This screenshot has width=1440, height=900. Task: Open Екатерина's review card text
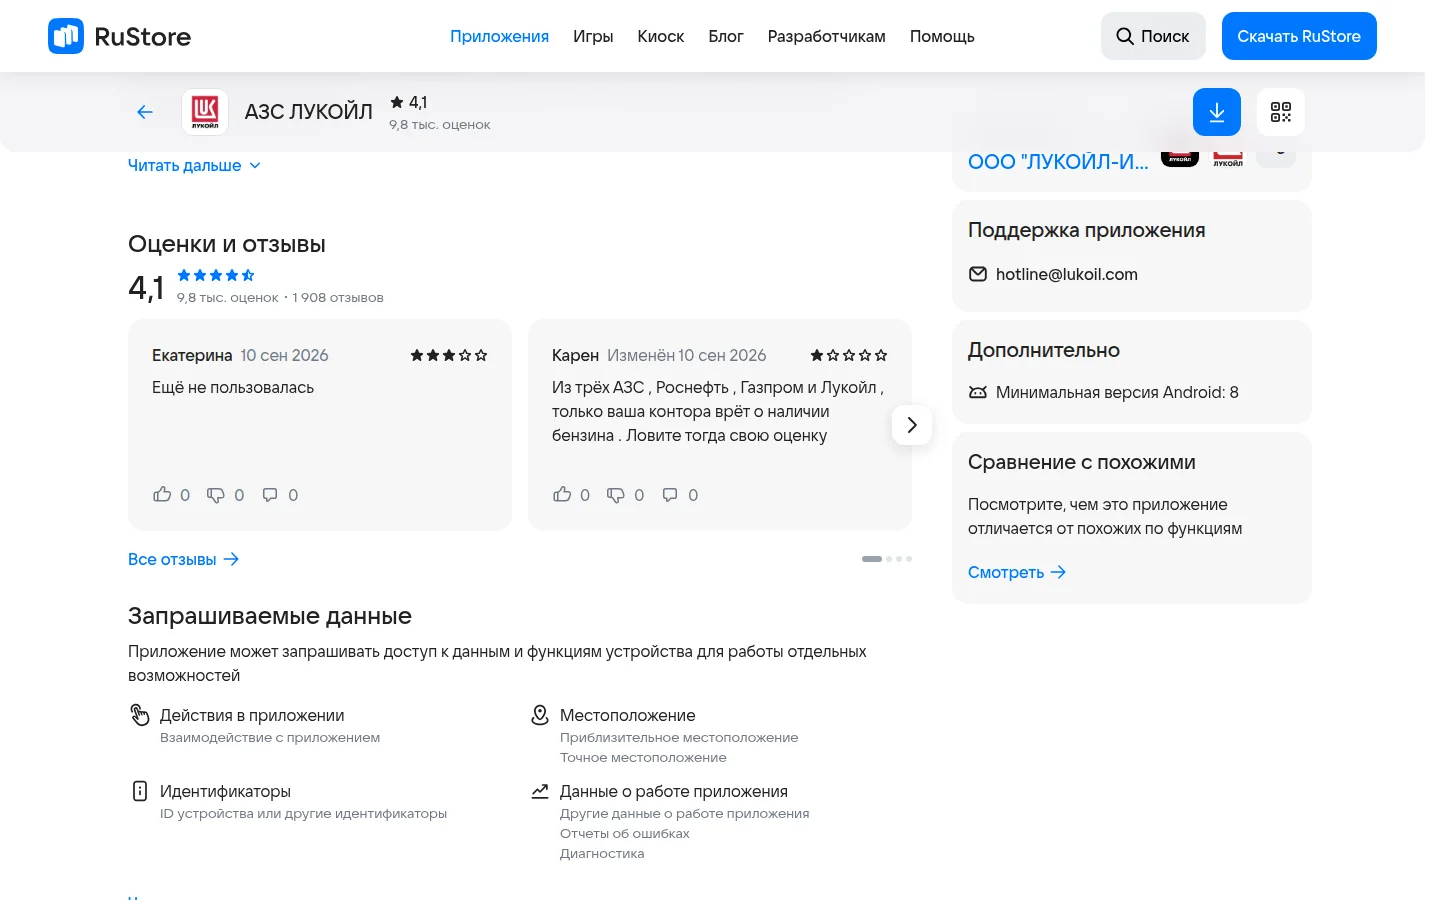point(233,387)
